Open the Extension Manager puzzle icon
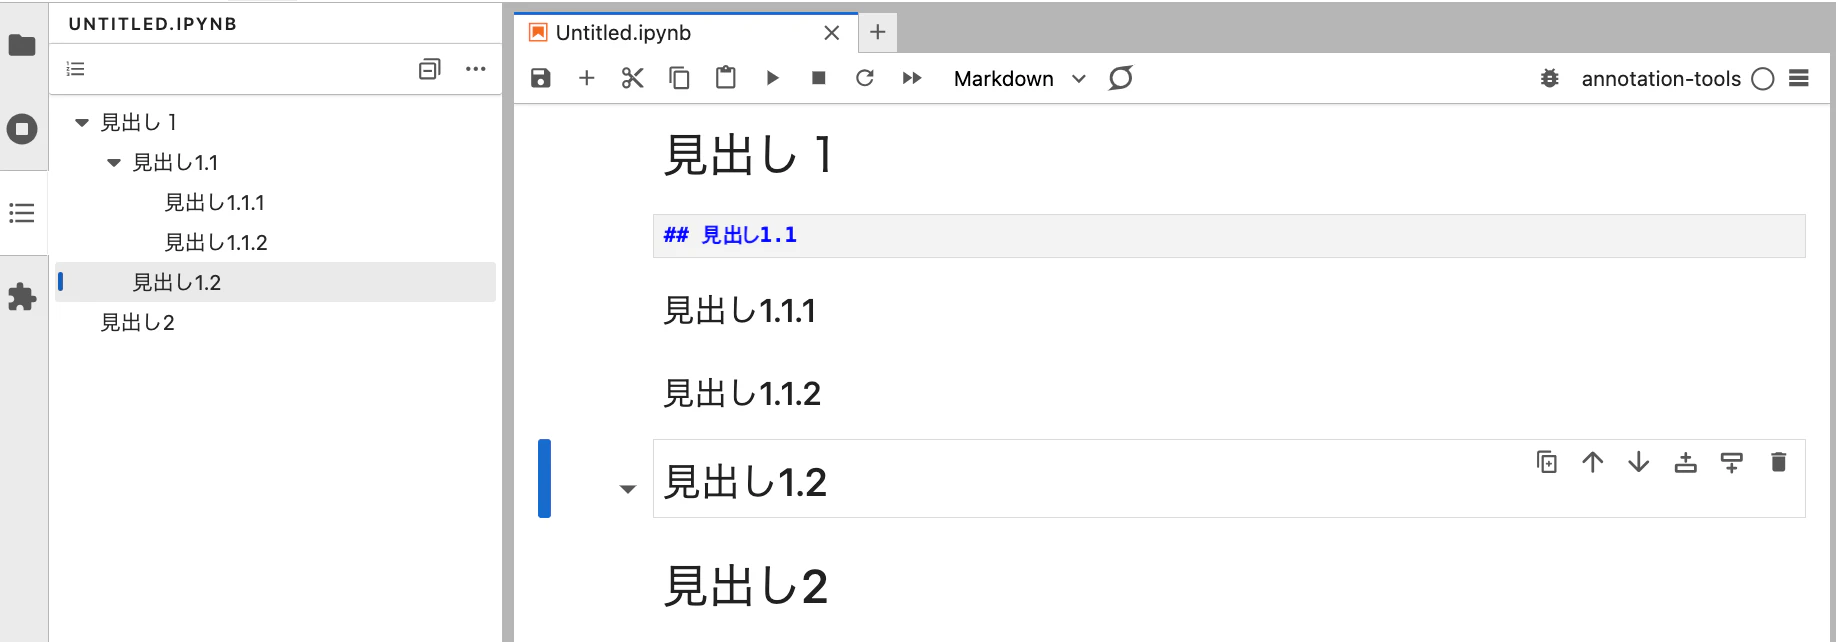Viewport: 1836px width, 642px height. click(22, 297)
